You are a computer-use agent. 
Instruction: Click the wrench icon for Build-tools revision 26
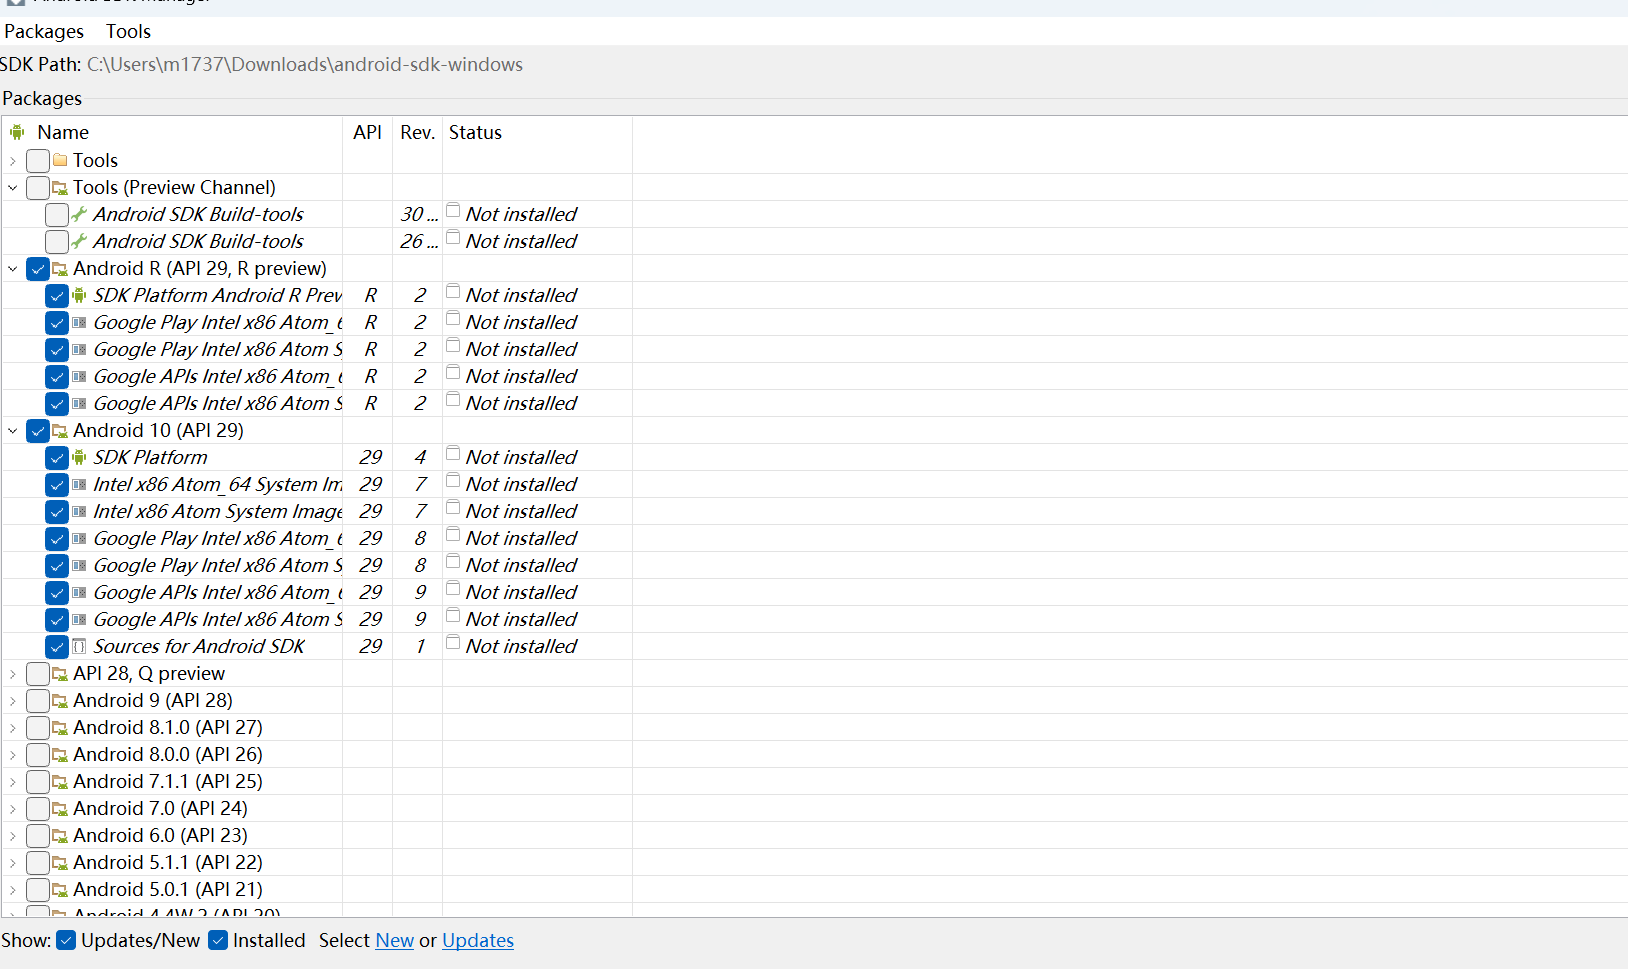coord(79,241)
